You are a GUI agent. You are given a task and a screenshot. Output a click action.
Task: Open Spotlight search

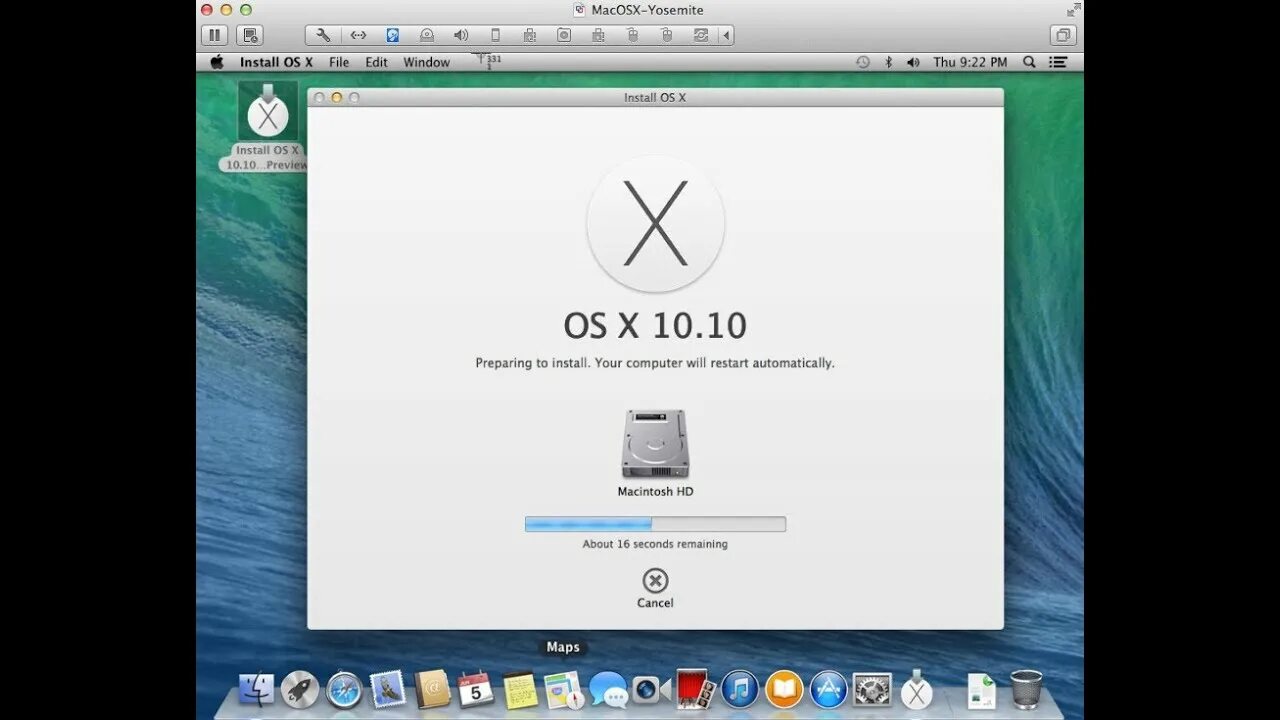tap(1029, 62)
